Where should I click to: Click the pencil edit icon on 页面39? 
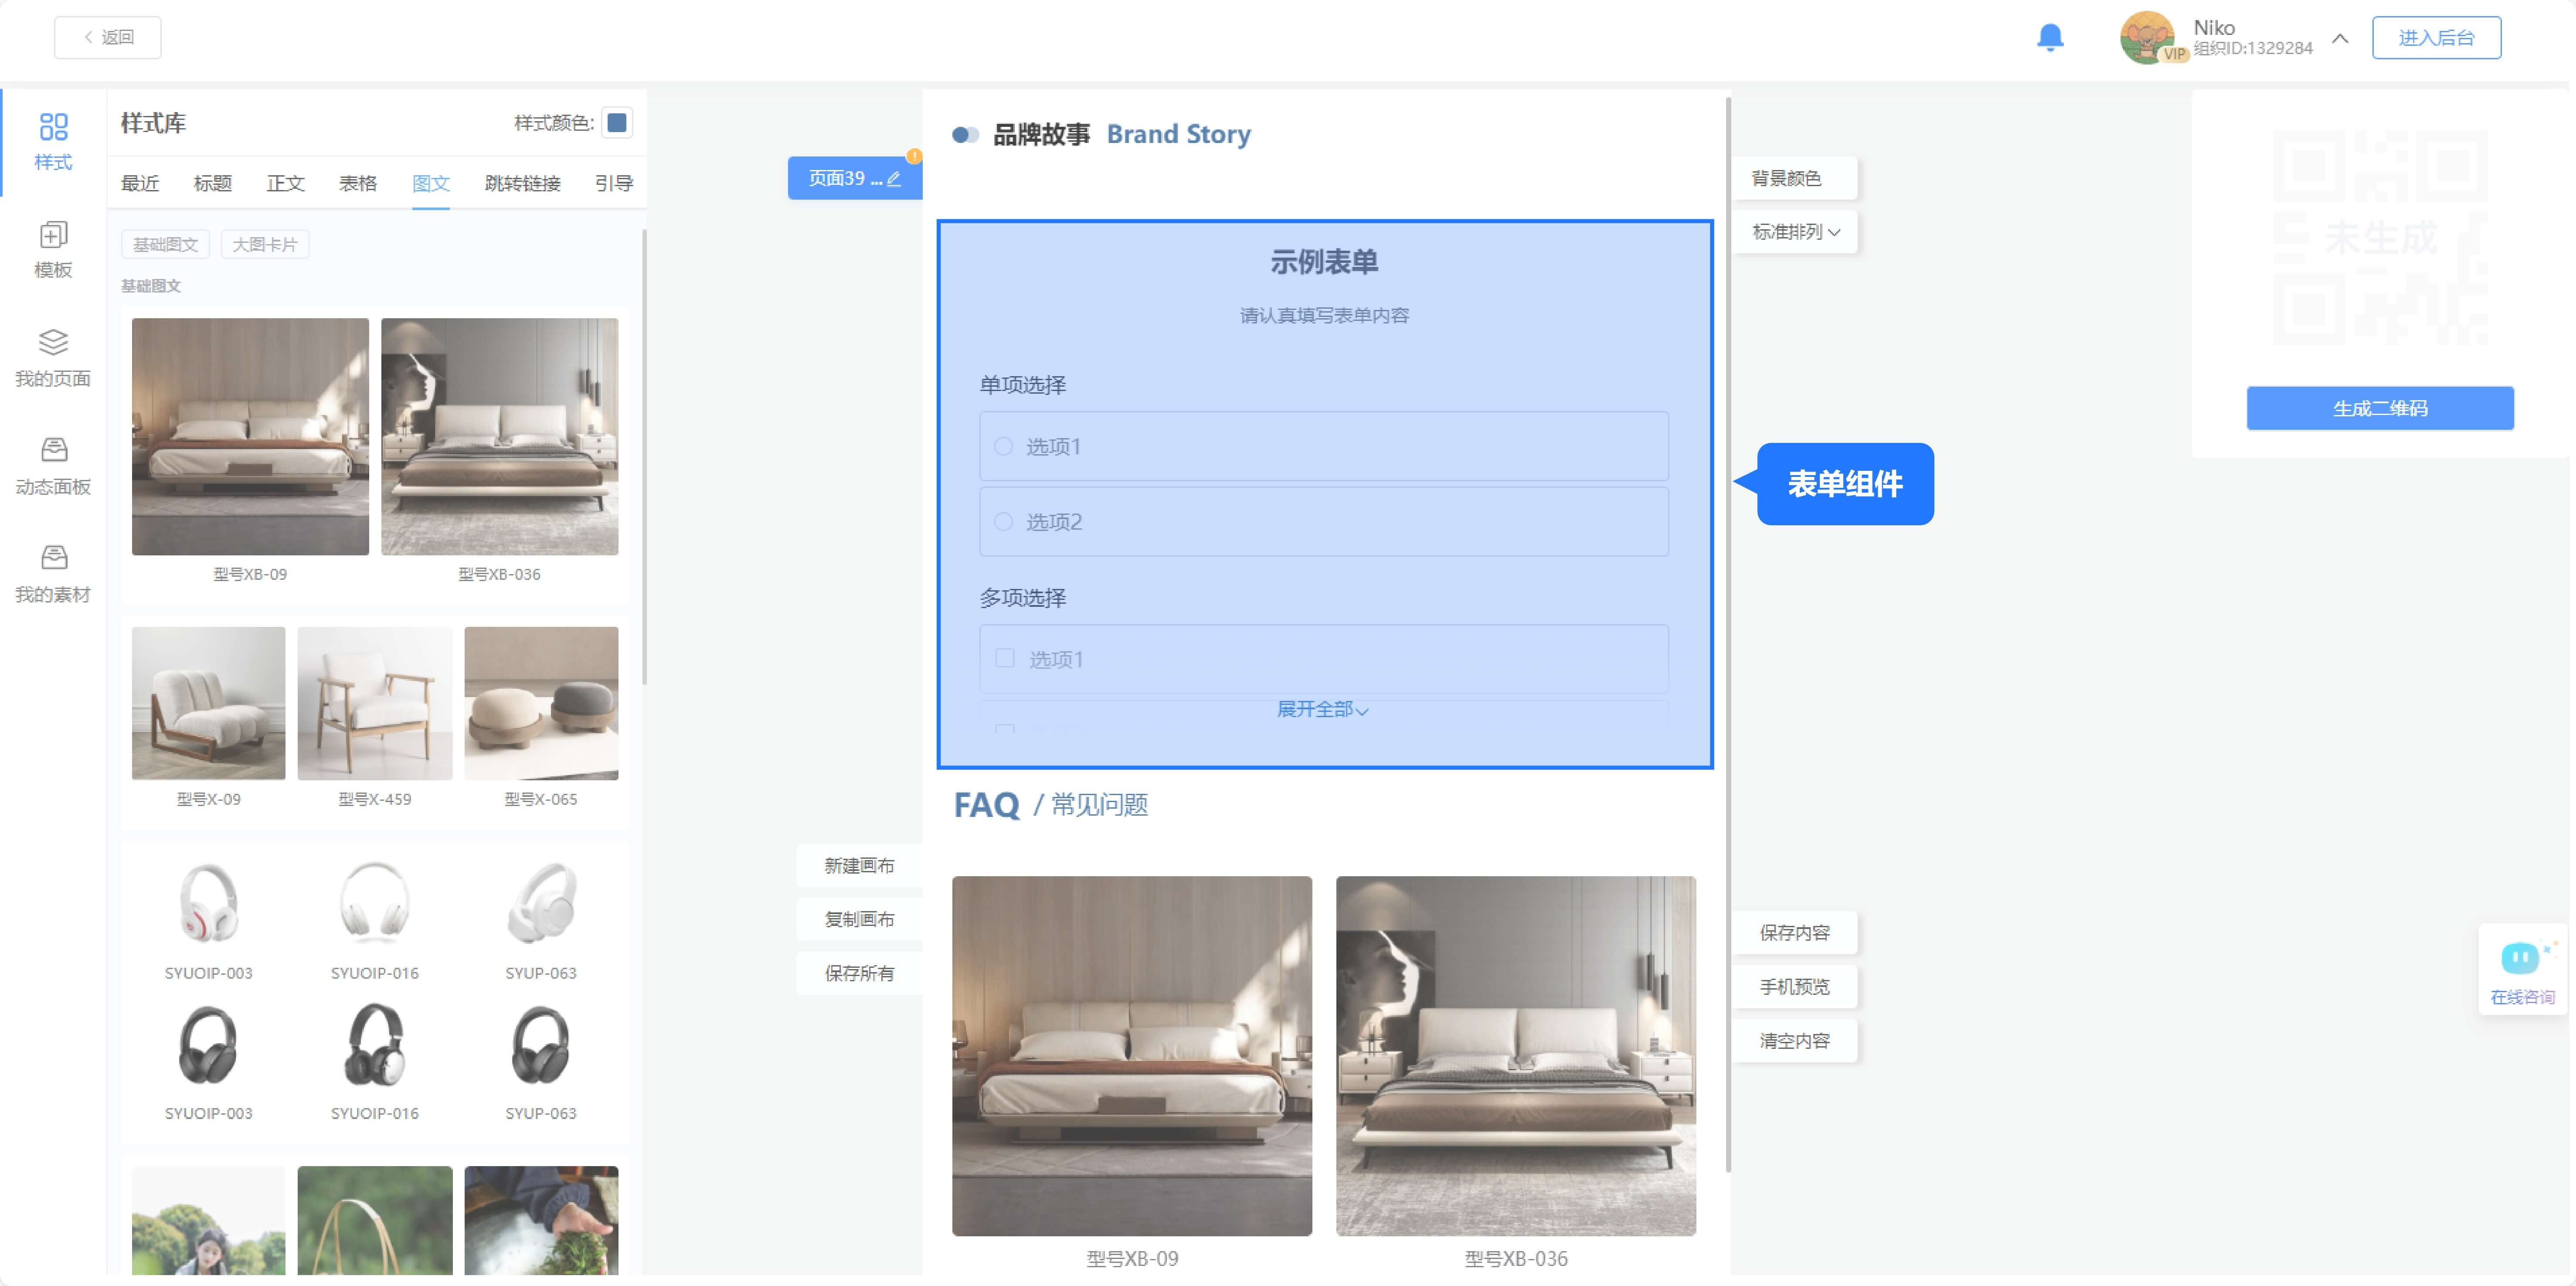[x=894, y=179]
